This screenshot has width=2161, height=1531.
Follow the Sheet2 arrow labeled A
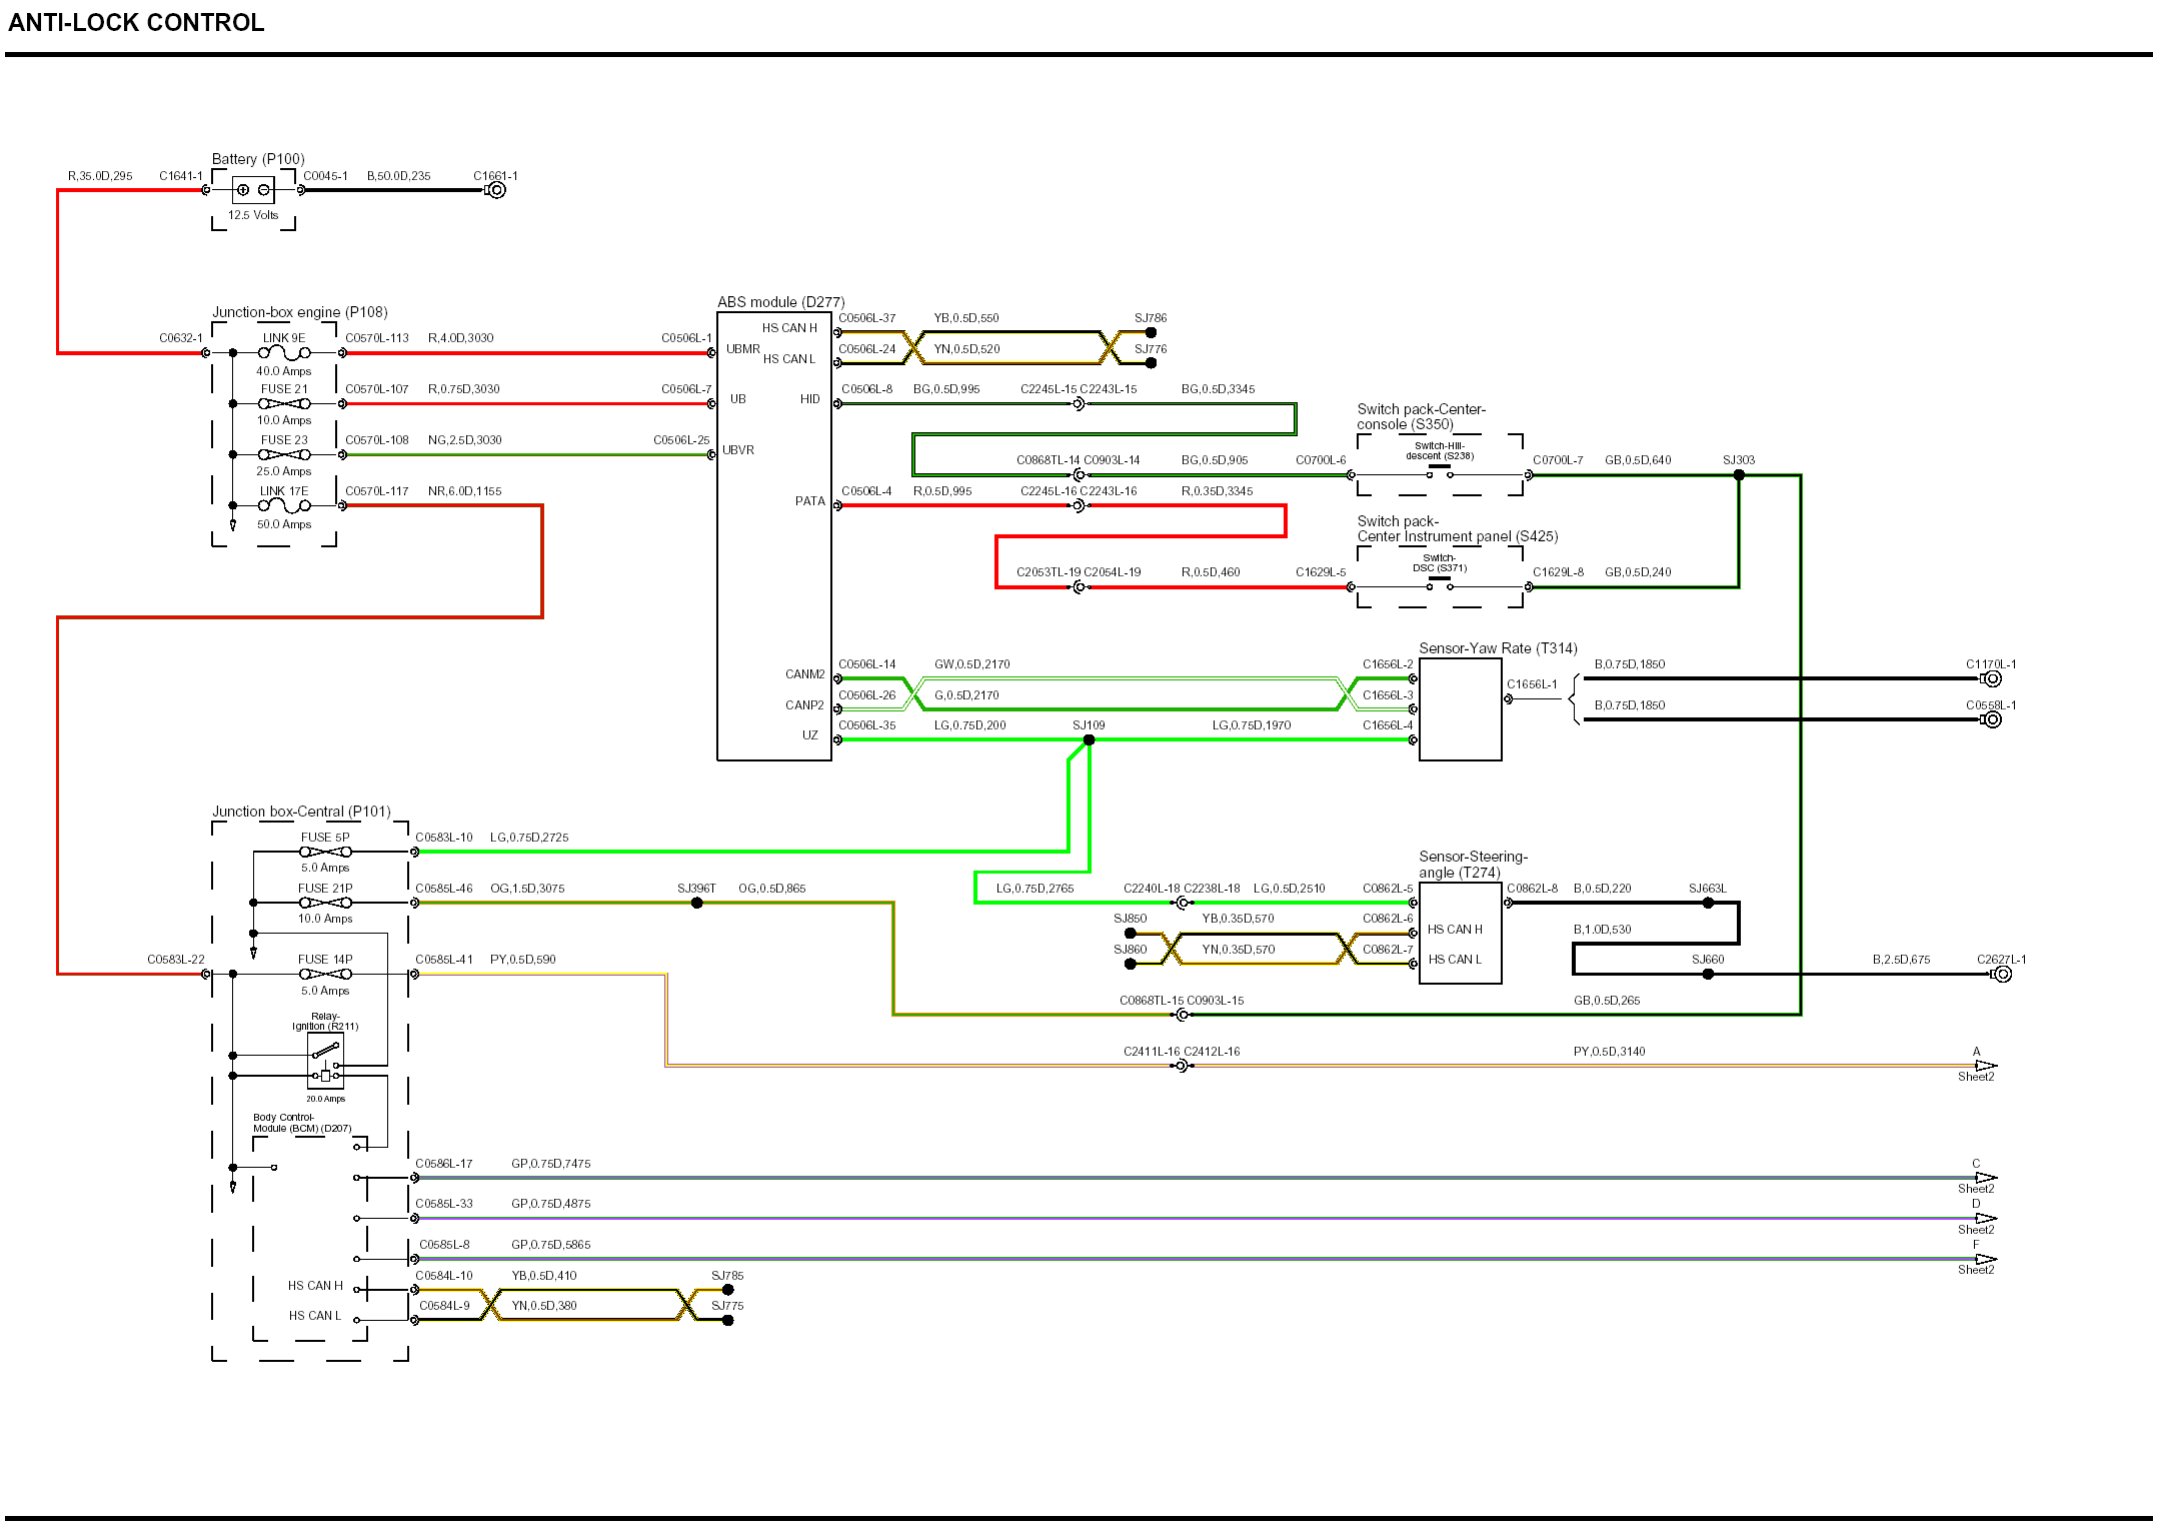[1985, 1066]
